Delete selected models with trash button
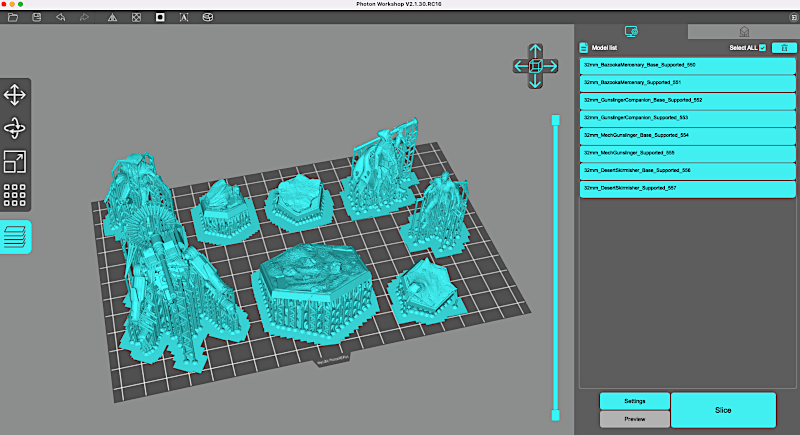Screen dimensions: 800x435 tap(784, 48)
